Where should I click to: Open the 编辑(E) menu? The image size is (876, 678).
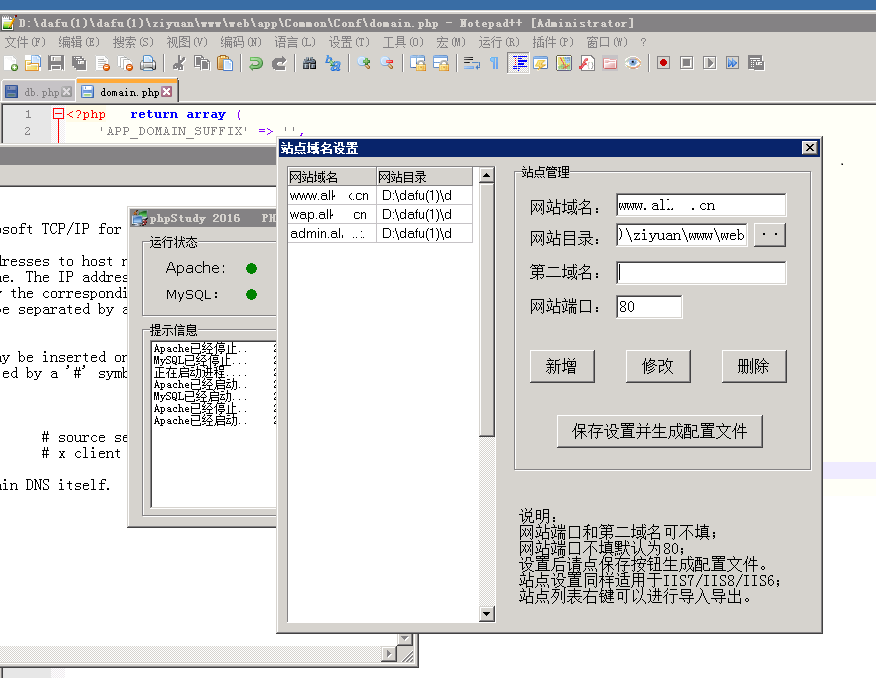click(79, 42)
